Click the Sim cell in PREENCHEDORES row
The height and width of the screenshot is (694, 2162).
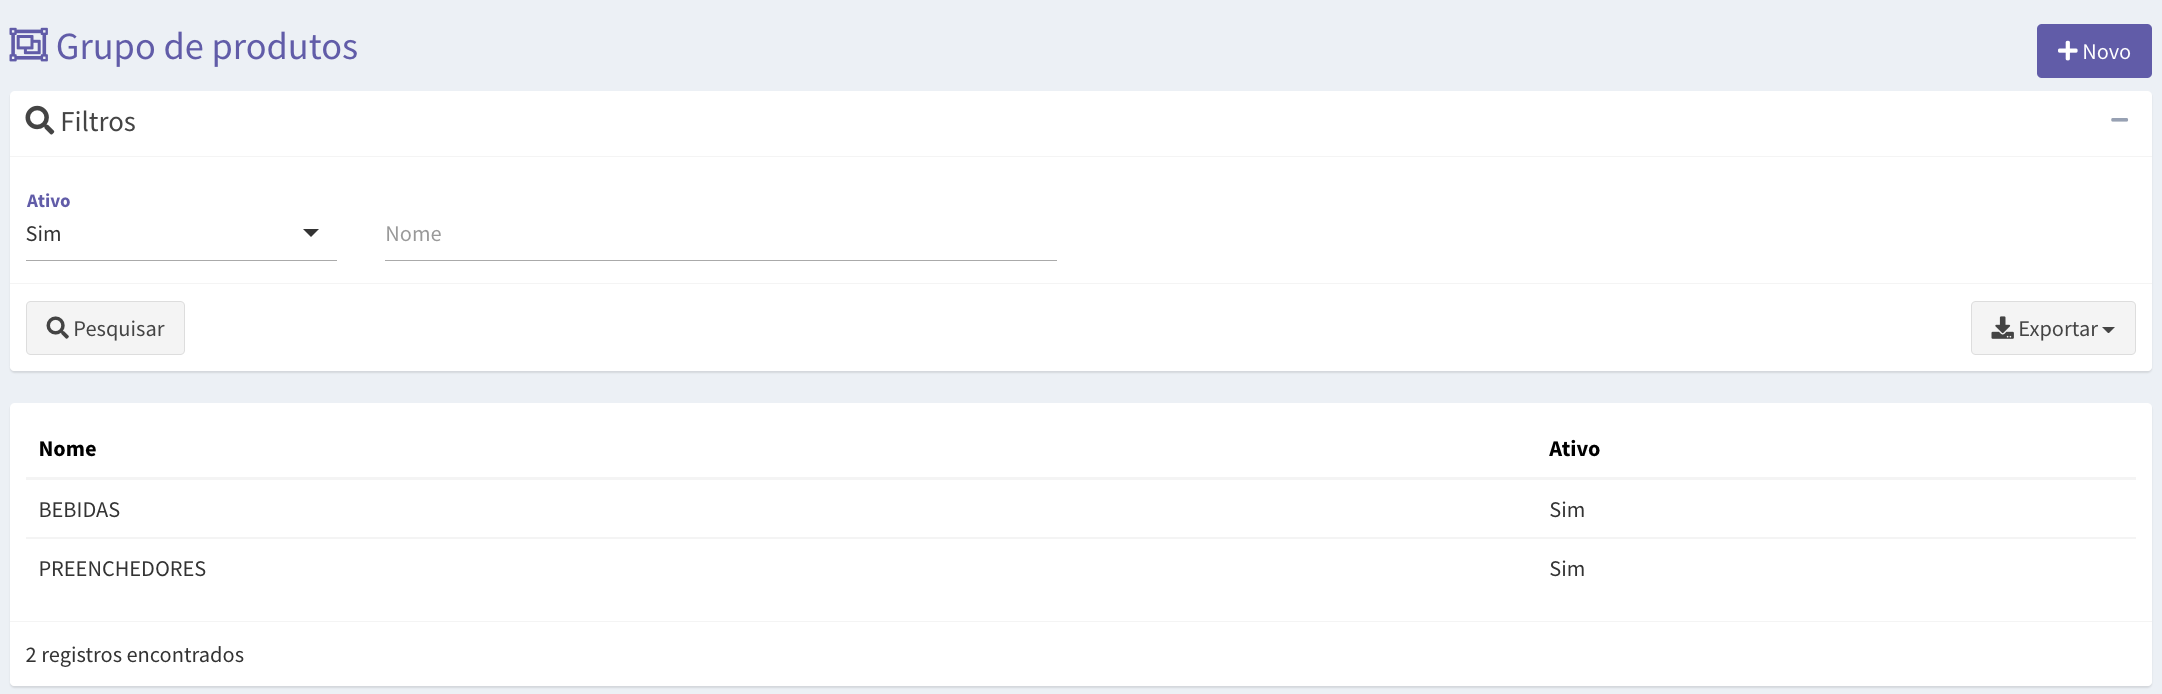pyautogui.click(x=1567, y=569)
